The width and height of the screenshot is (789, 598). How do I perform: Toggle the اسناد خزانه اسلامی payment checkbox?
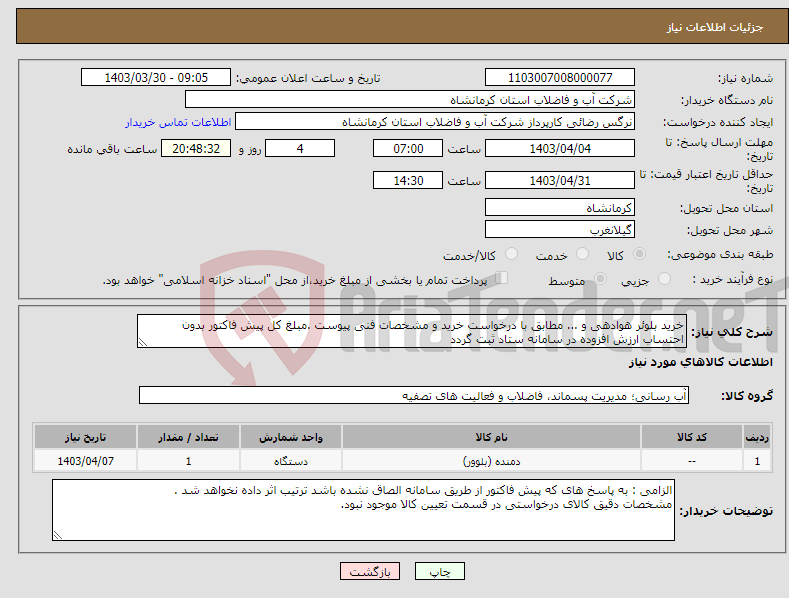(x=502, y=278)
